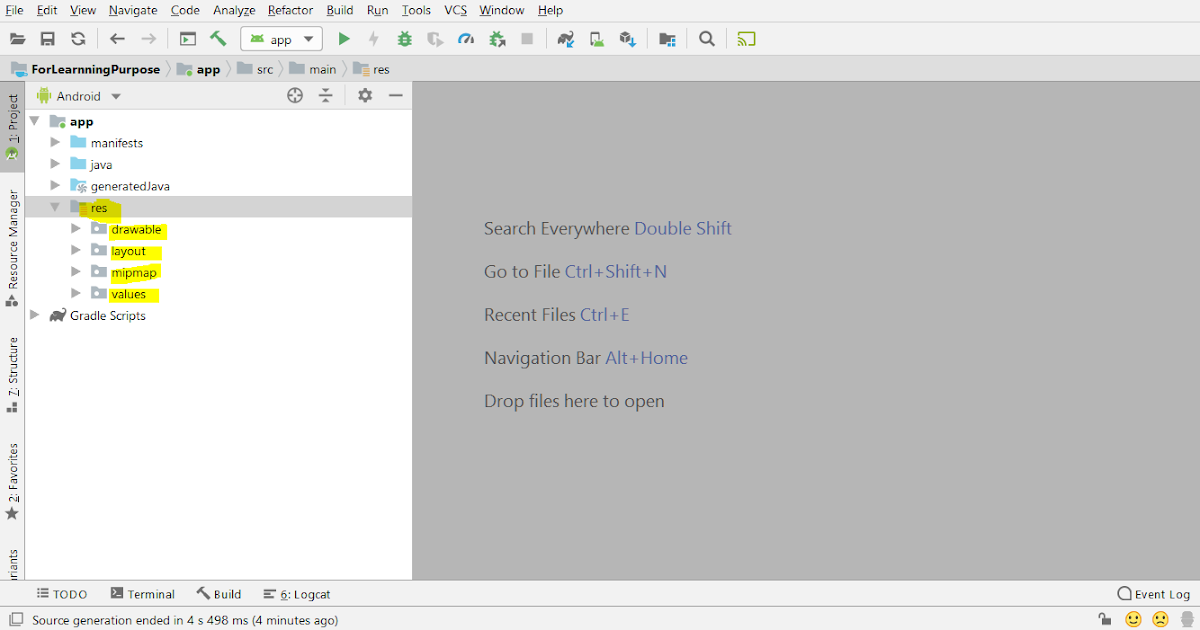1200x630 pixels.
Task: Click the Double Shift shortcut link
Action: 683,228
